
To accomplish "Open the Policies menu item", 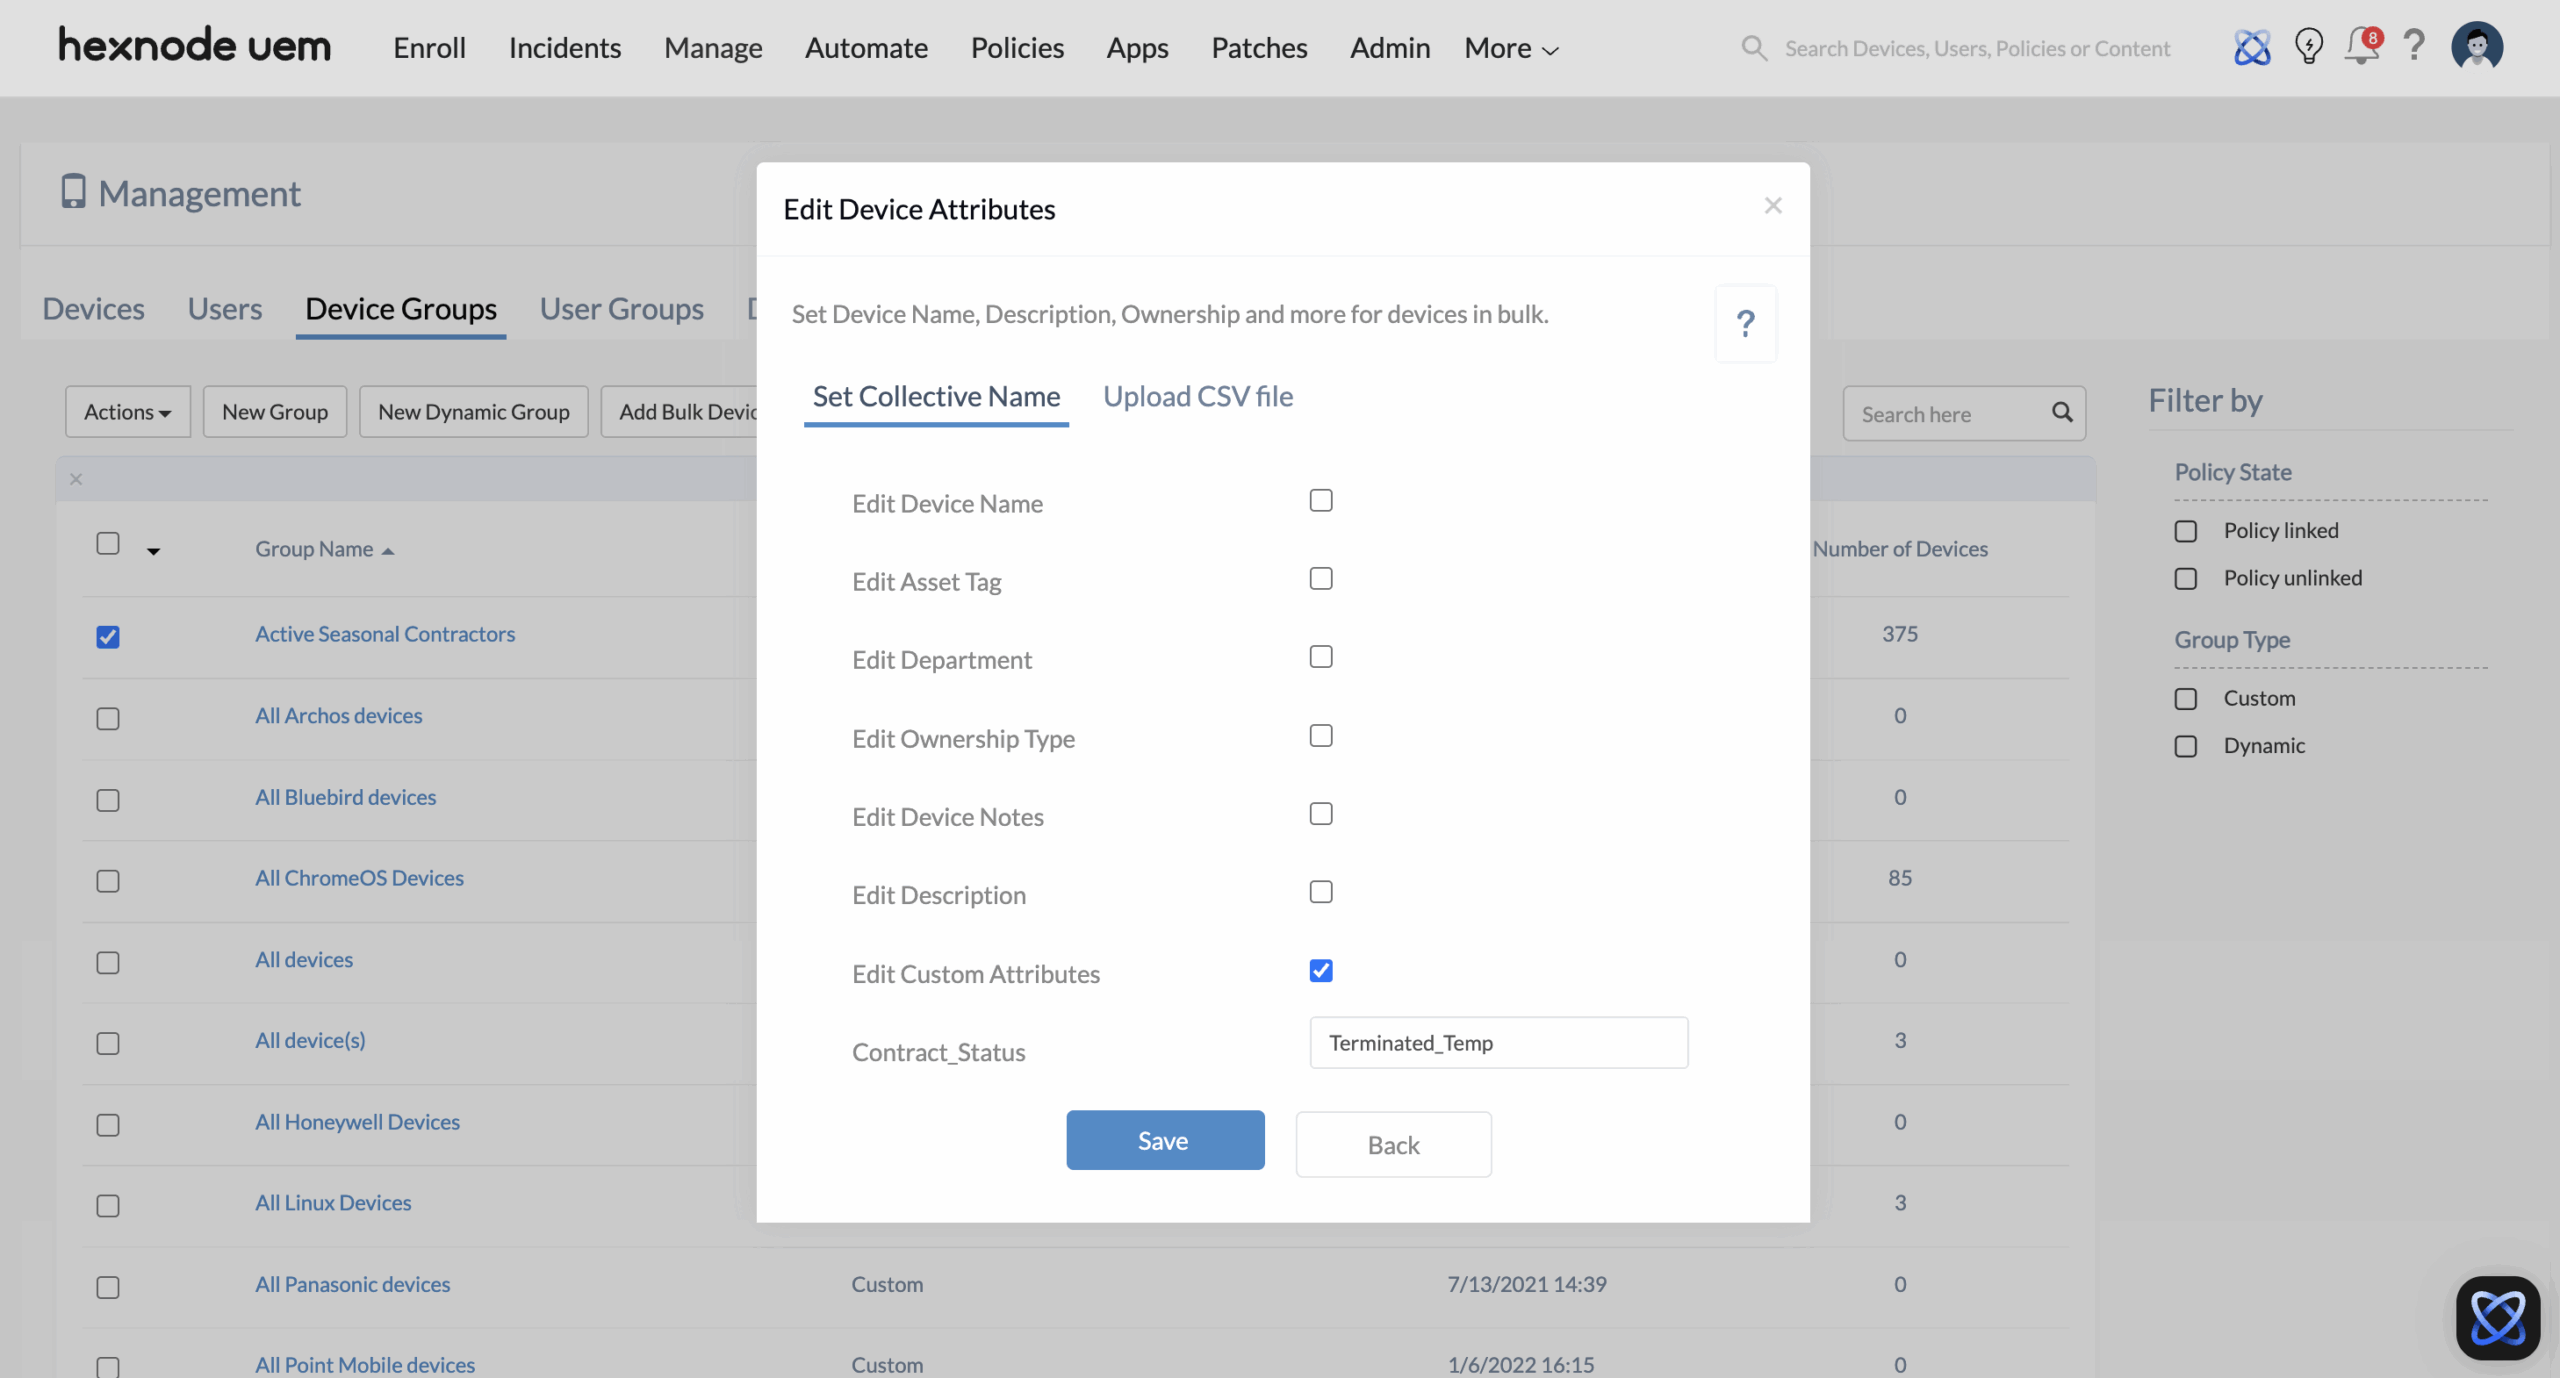I will [x=1017, y=48].
